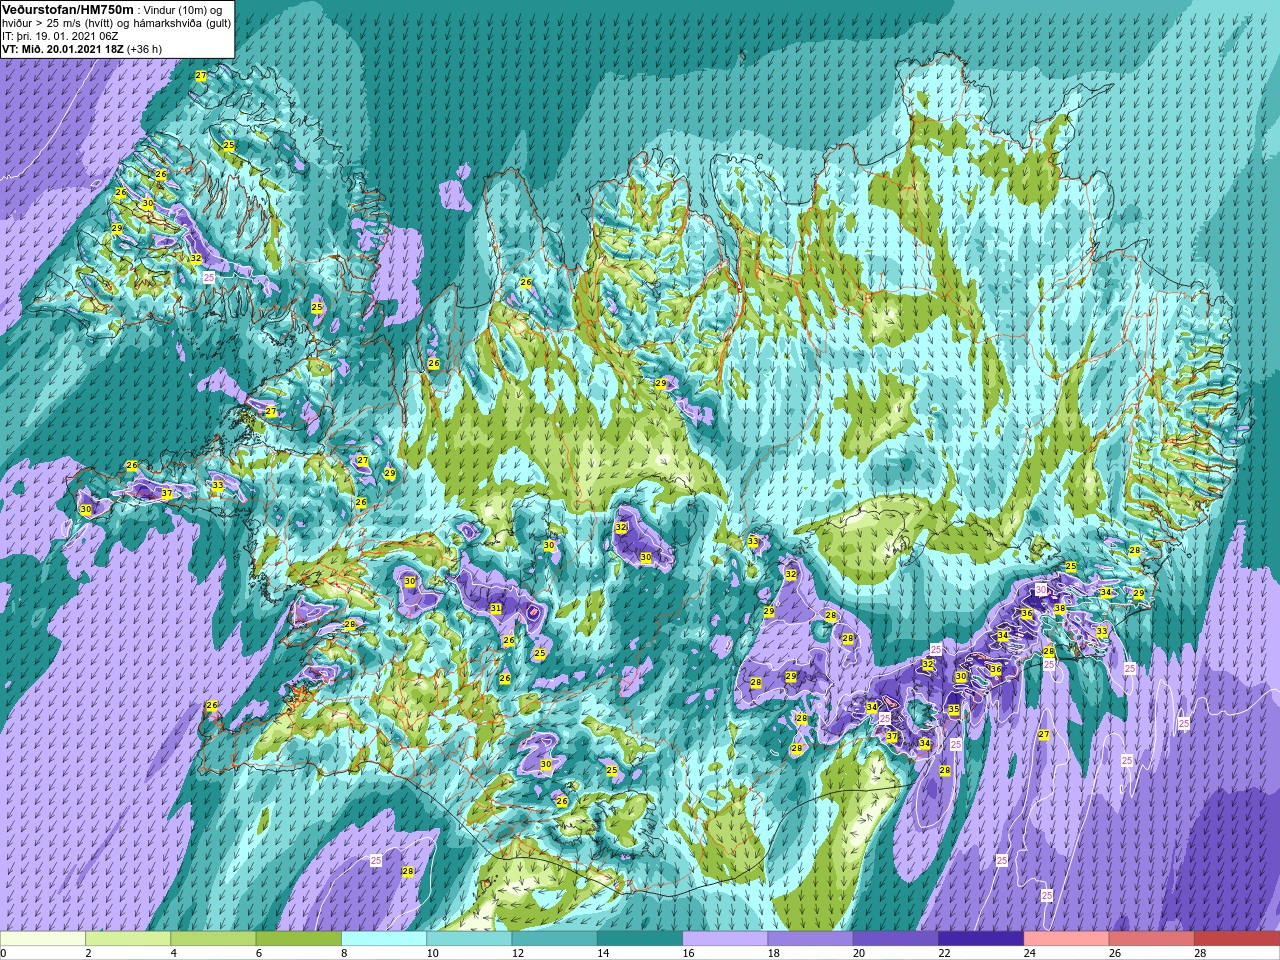Image resolution: width=1280 pixels, height=960 pixels.
Task: Select the salmon 26–28 m/s legend swatch
Action: click(x=1151, y=939)
